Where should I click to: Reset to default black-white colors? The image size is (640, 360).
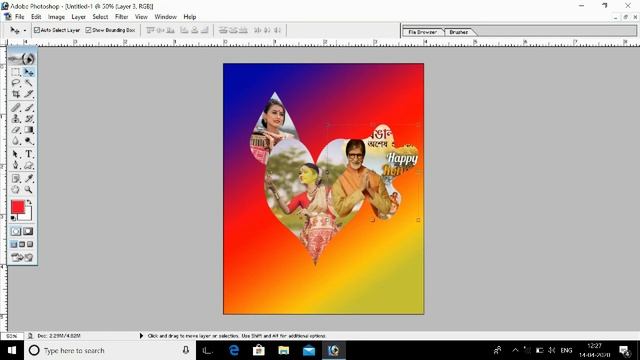pos(13,218)
